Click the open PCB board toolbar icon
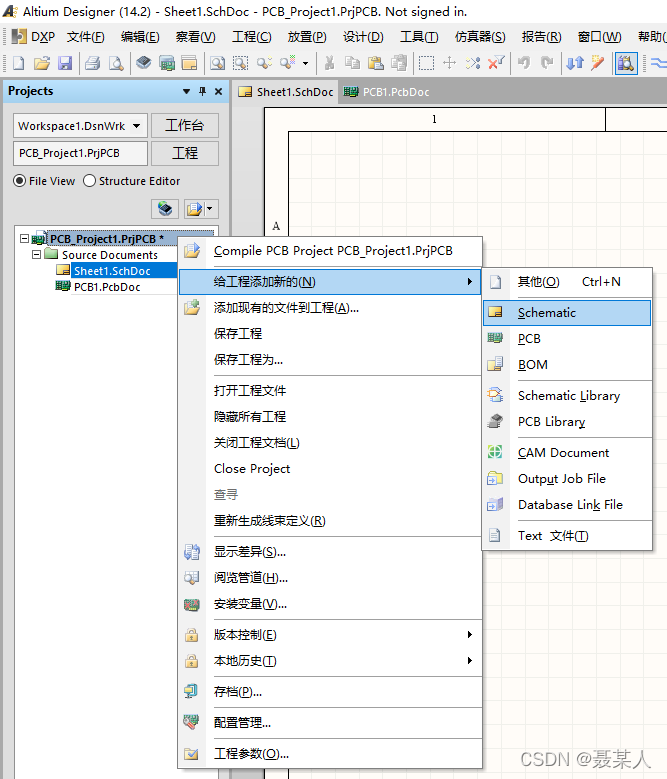667x779 pixels. (x=167, y=63)
